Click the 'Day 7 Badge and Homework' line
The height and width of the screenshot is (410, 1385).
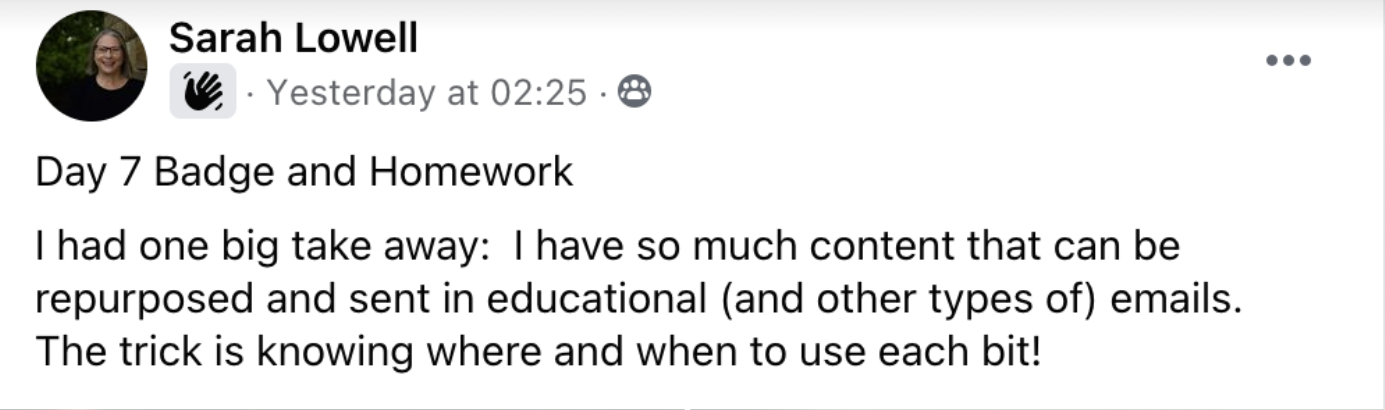[x=304, y=172]
